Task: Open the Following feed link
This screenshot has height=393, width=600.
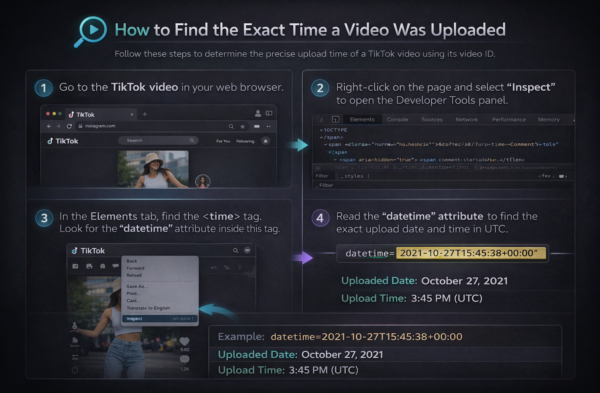Action: [x=245, y=141]
